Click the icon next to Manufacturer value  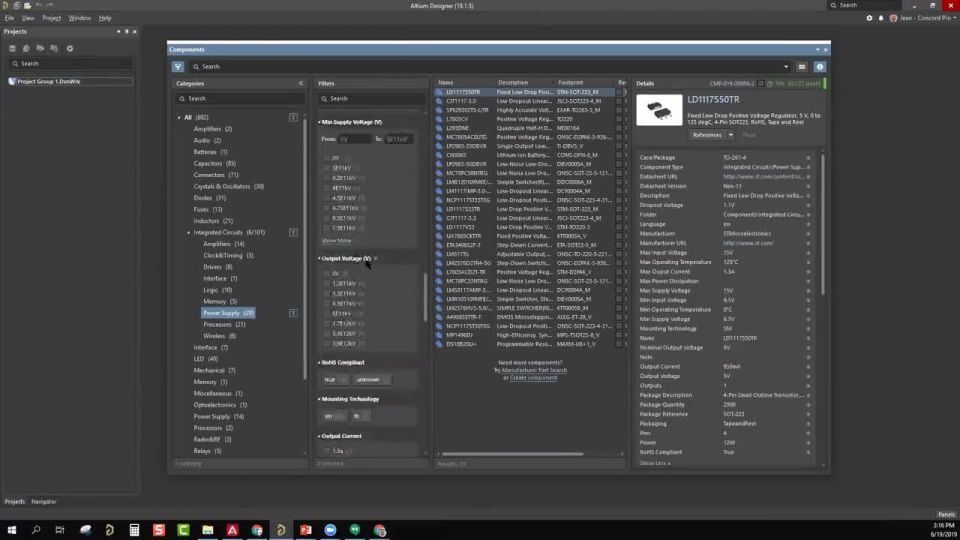[808, 234]
